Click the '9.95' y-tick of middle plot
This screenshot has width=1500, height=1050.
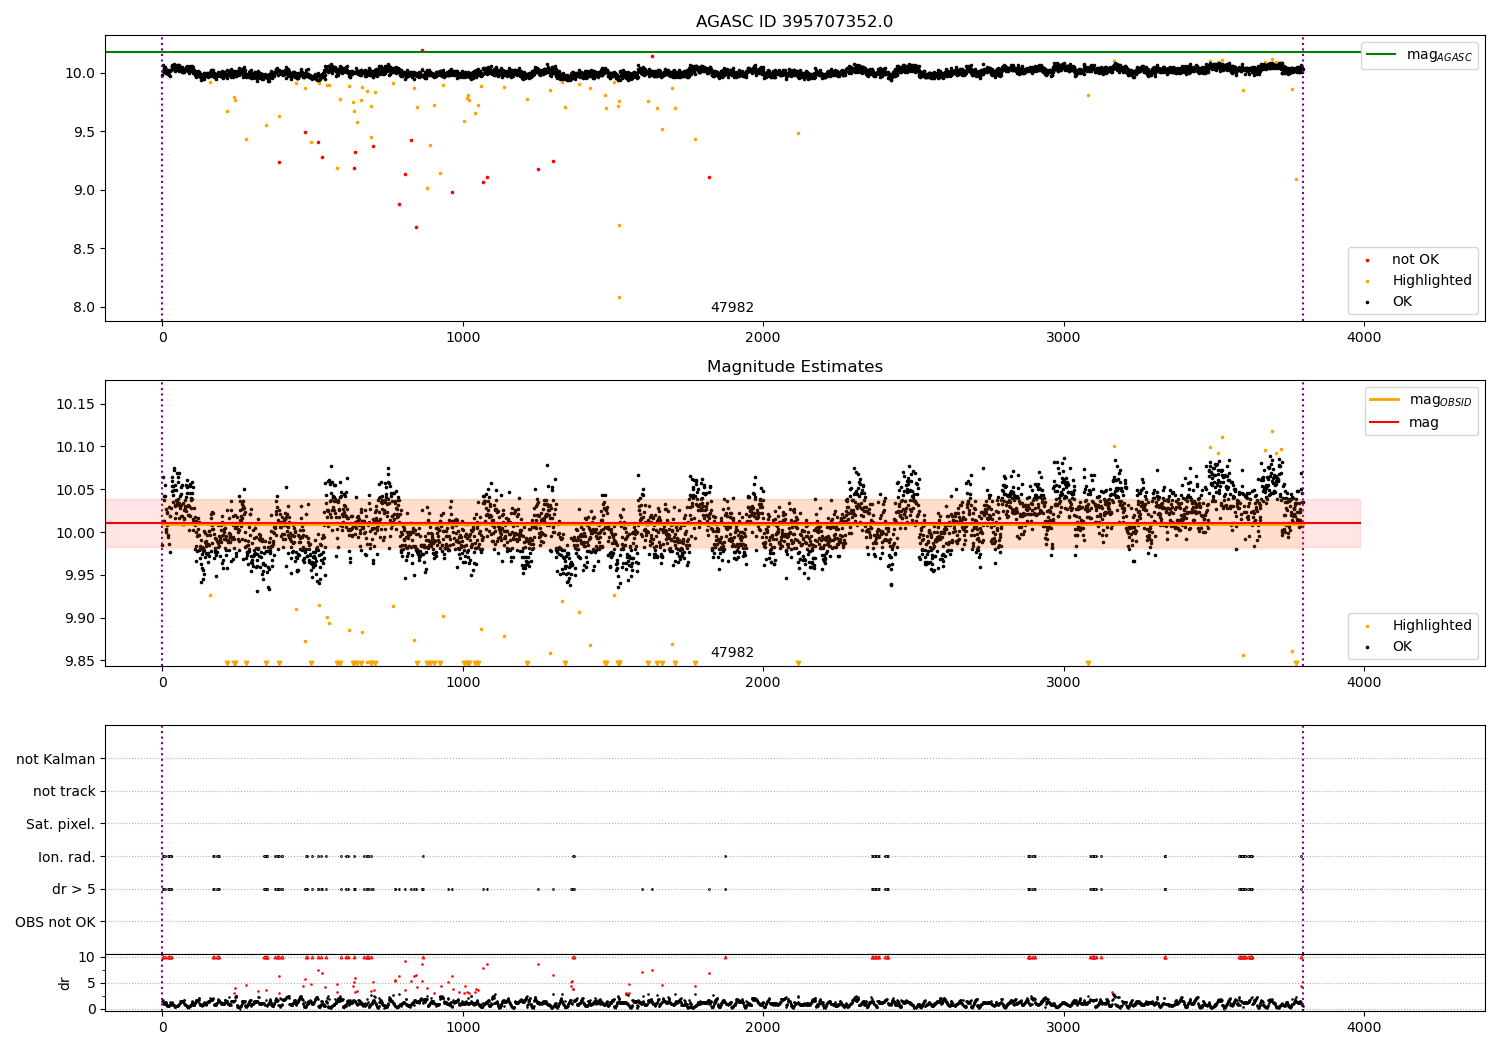click(x=80, y=575)
